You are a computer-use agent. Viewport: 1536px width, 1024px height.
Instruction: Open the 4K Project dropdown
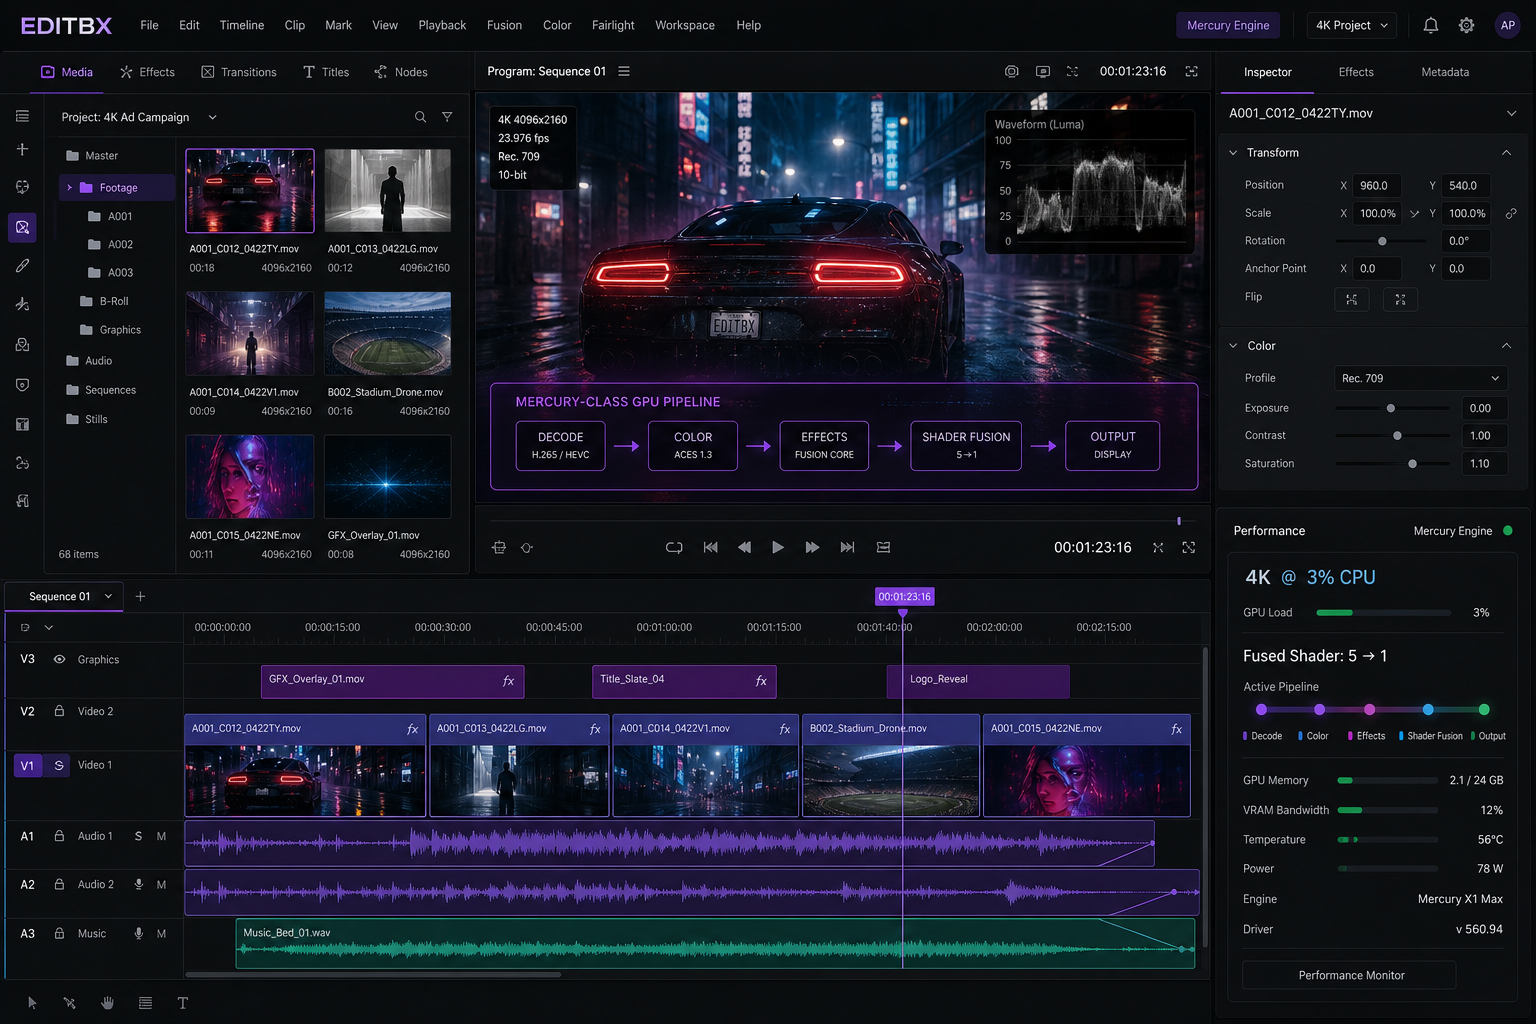click(x=1352, y=25)
